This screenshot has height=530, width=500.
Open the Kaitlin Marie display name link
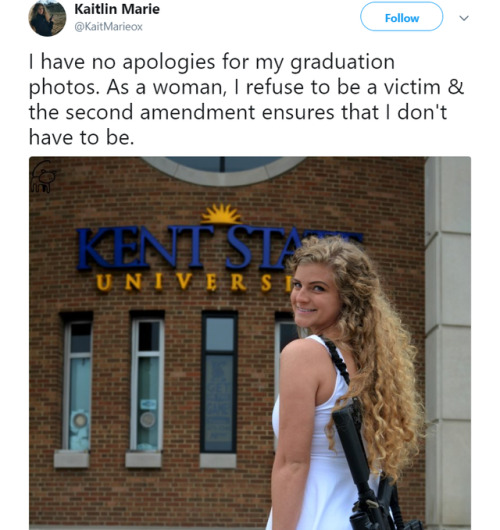coord(117,9)
